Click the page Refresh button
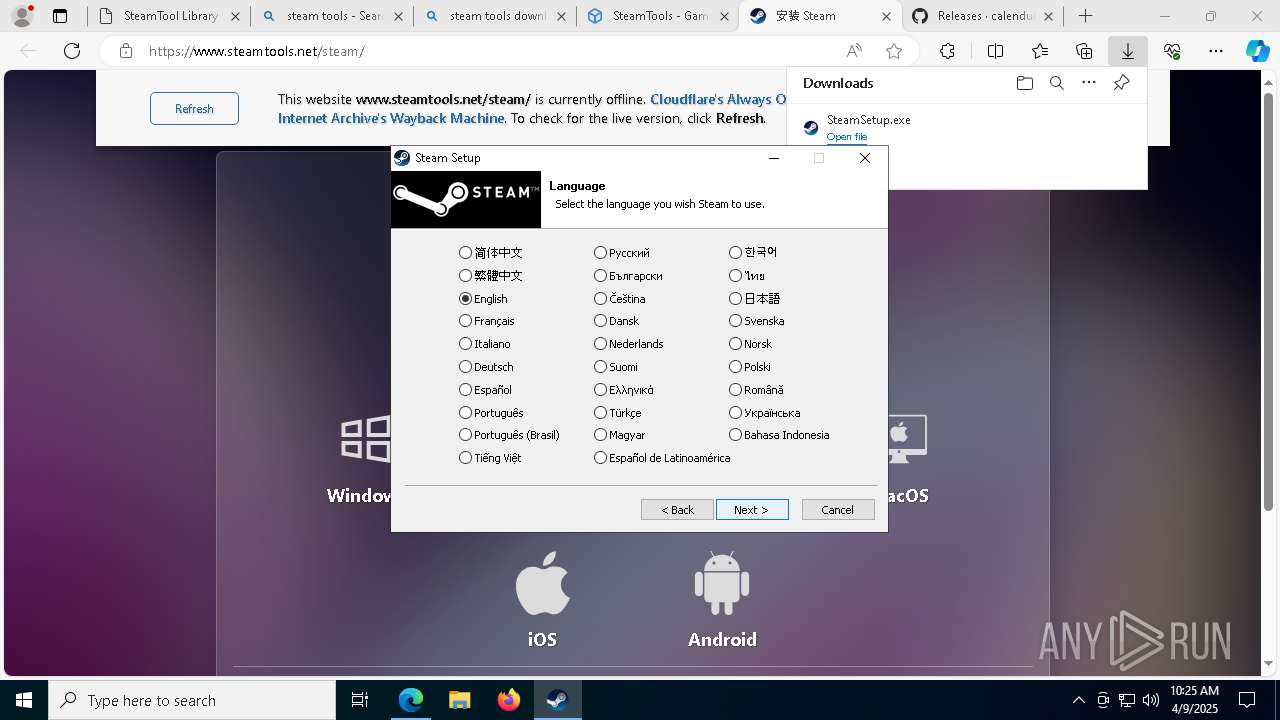The width and height of the screenshot is (1280, 720). [x=194, y=108]
